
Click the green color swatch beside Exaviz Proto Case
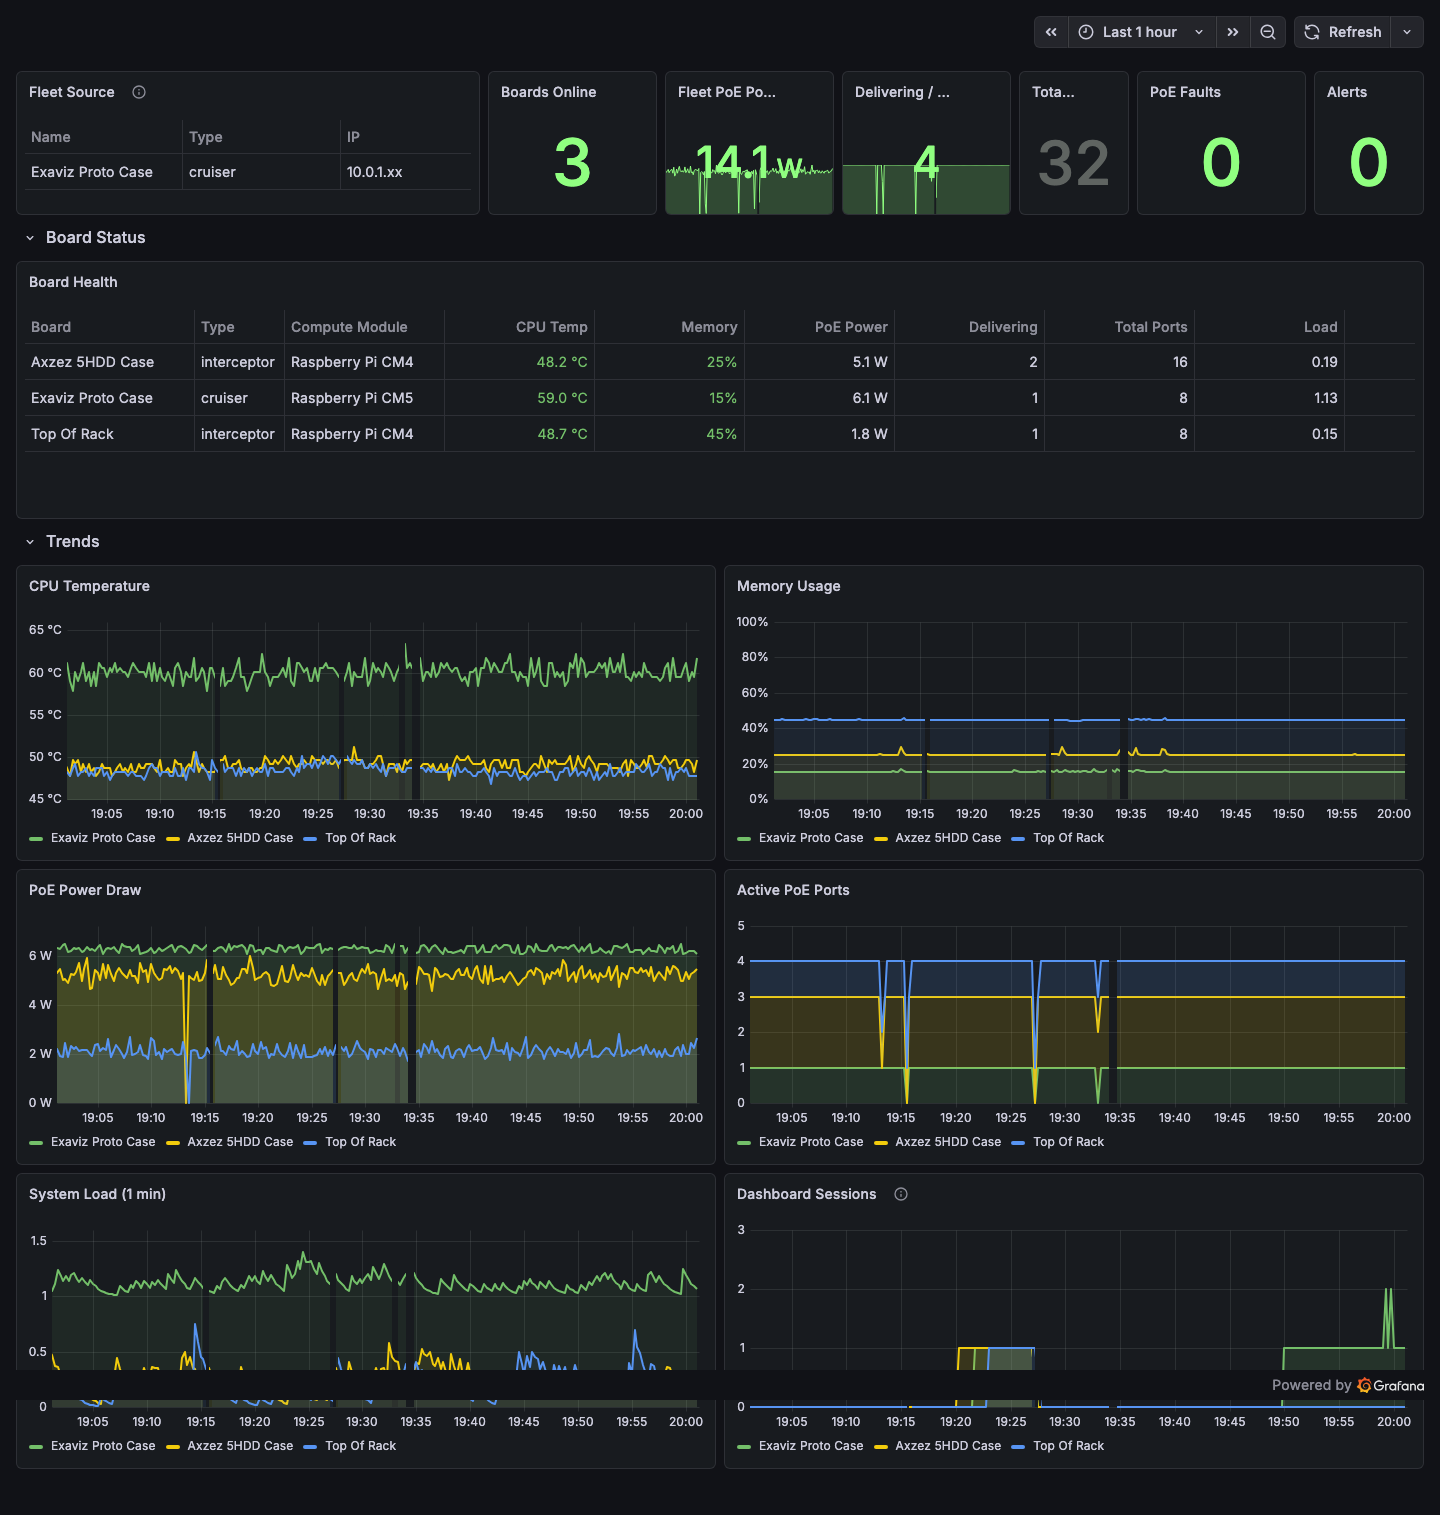[38, 837]
